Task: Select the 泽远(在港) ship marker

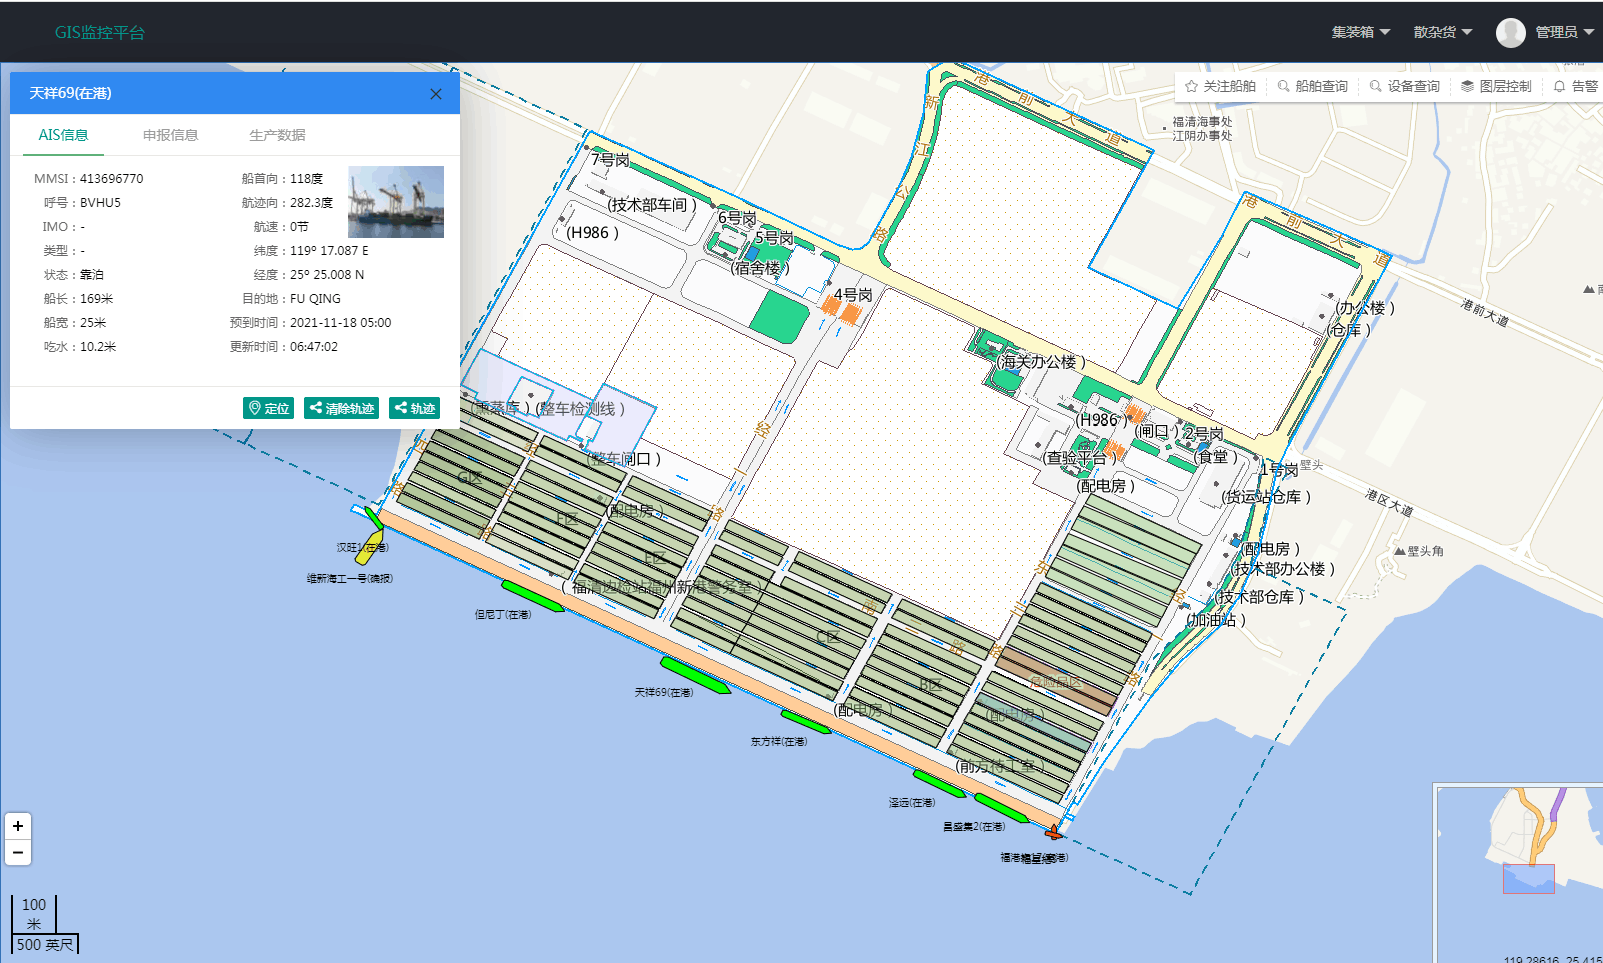Action: (x=939, y=784)
